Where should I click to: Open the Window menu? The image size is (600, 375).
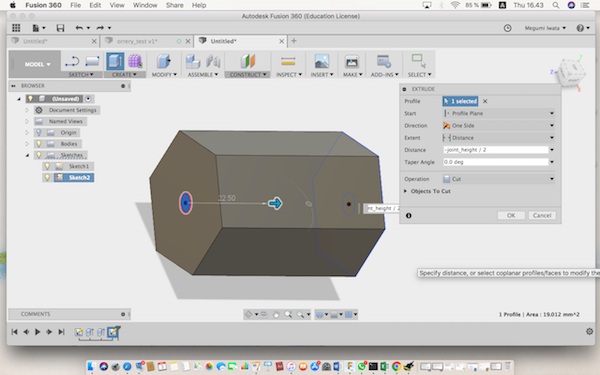(x=145, y=5)
